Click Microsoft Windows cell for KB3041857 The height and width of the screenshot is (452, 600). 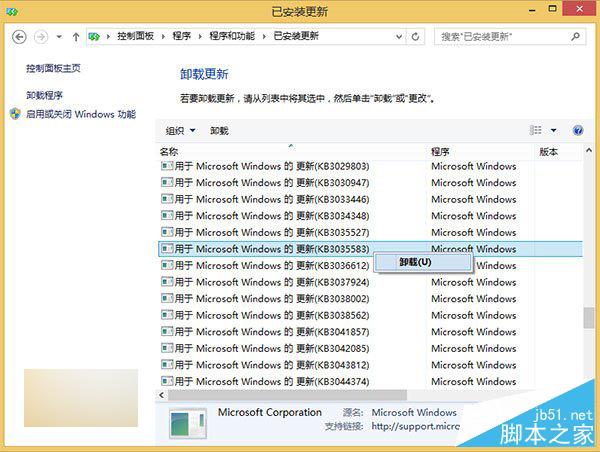point(474,332)
